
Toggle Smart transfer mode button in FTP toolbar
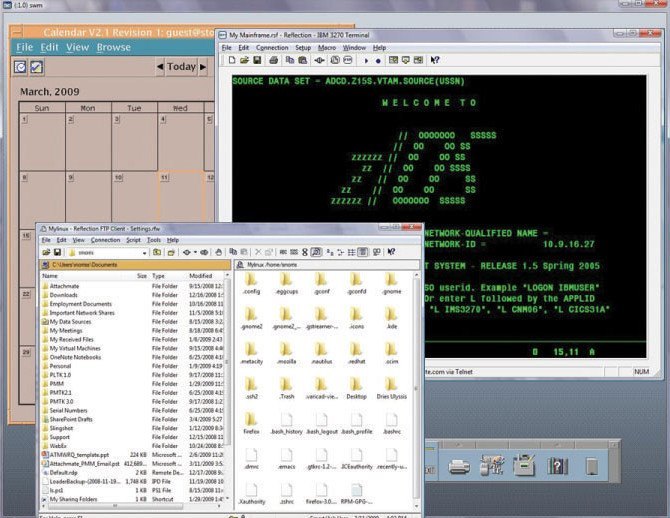(316, 252)
